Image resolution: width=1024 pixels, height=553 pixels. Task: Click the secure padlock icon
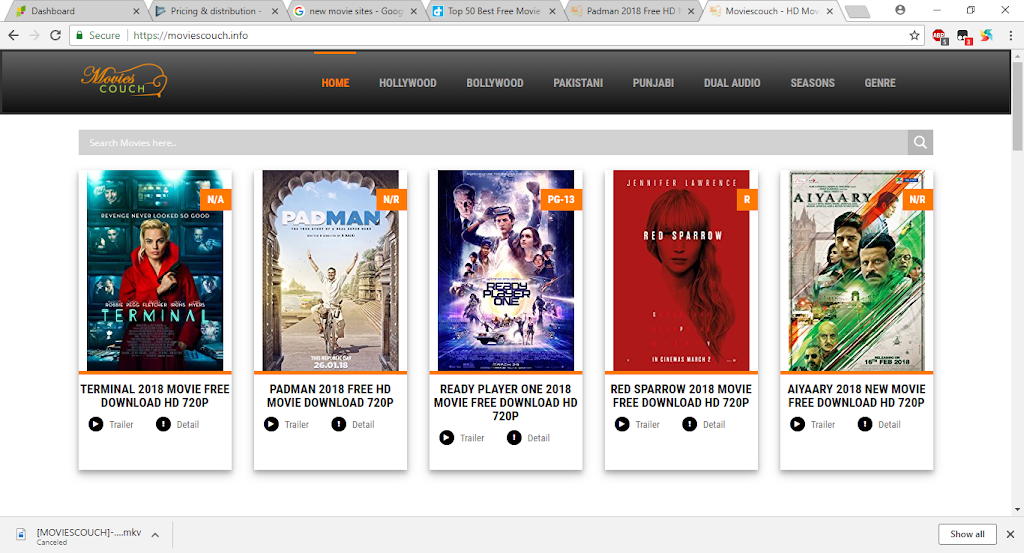point(79,35)
